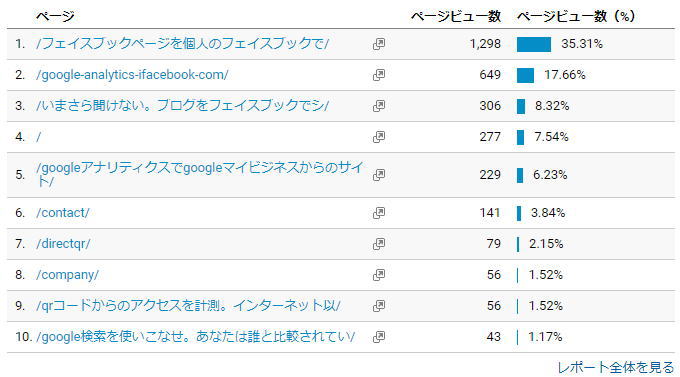Image resolution: width=680 pixels, height=377 pixels.
Task: Open external link icon for google-analytics-ifacebook-com row
Action: [x=379, y=75]
